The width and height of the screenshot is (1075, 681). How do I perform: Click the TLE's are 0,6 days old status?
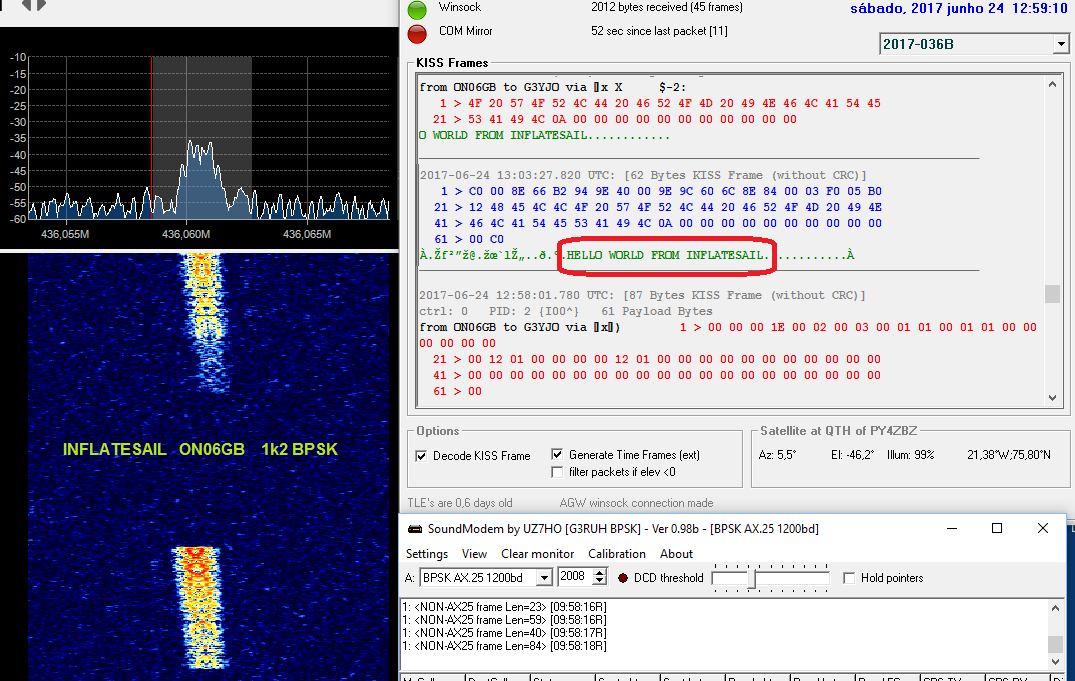(460, 503)
